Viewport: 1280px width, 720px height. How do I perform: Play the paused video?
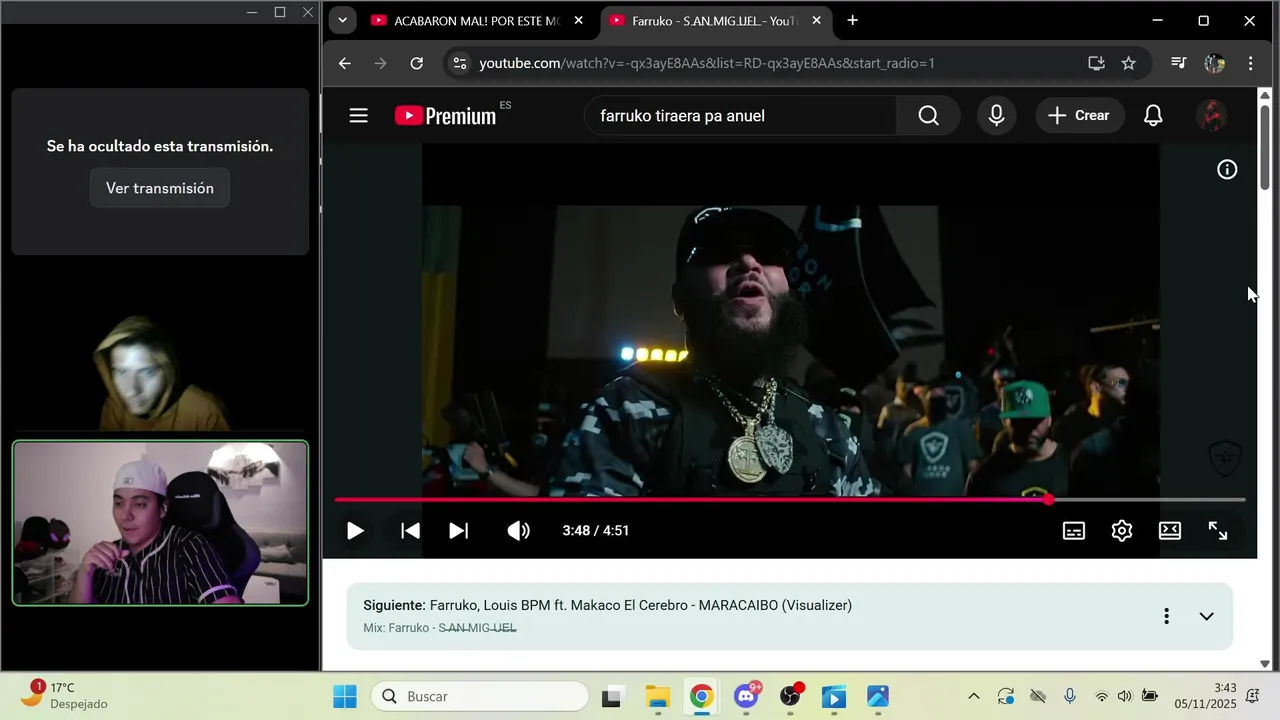pos(355,531)
